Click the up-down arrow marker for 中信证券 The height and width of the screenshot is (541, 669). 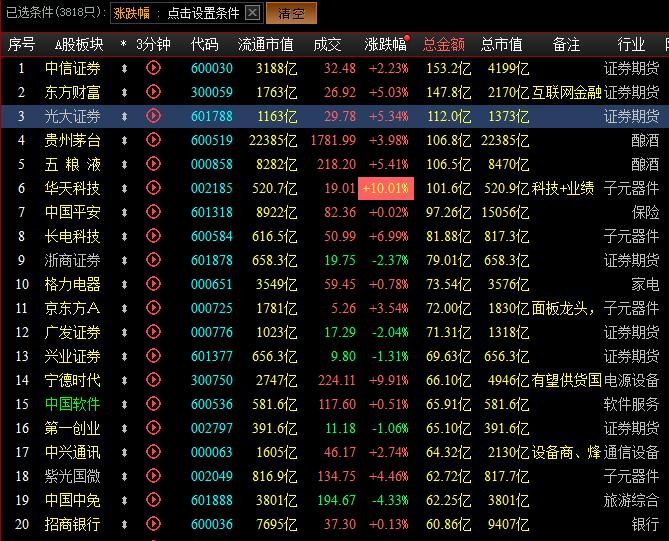[124, 68]
